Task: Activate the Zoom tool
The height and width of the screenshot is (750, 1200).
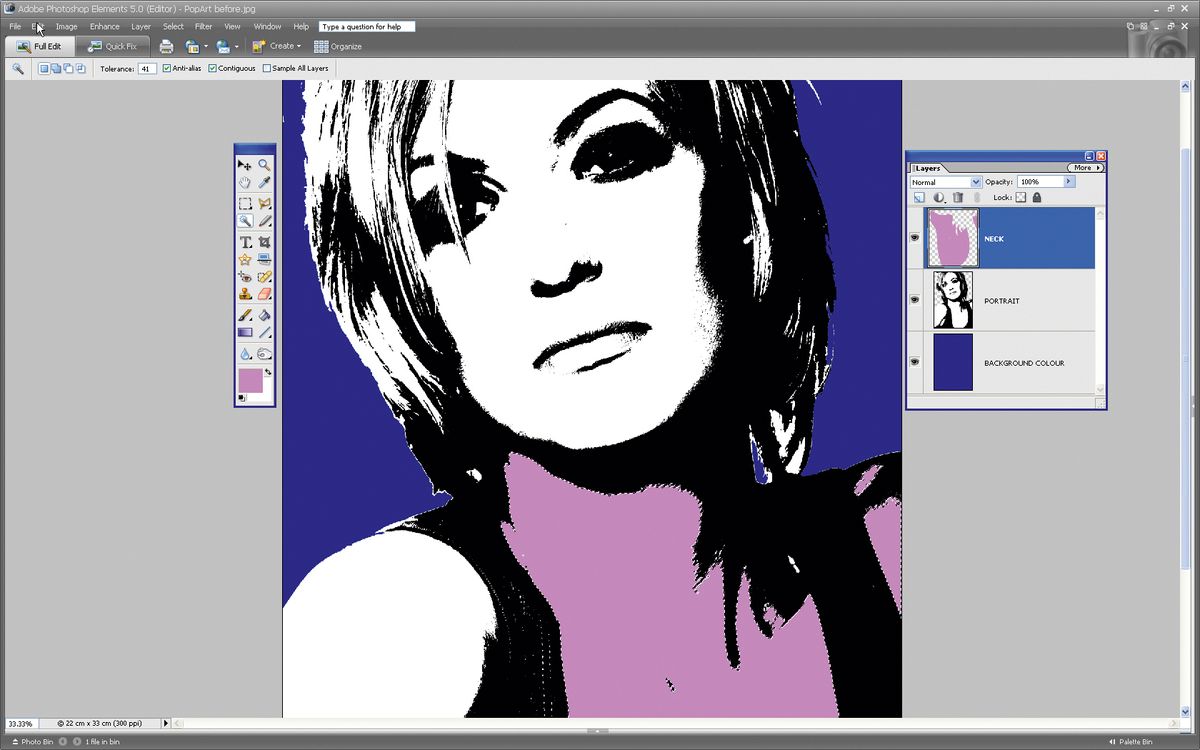Action: tap(264, 165)
